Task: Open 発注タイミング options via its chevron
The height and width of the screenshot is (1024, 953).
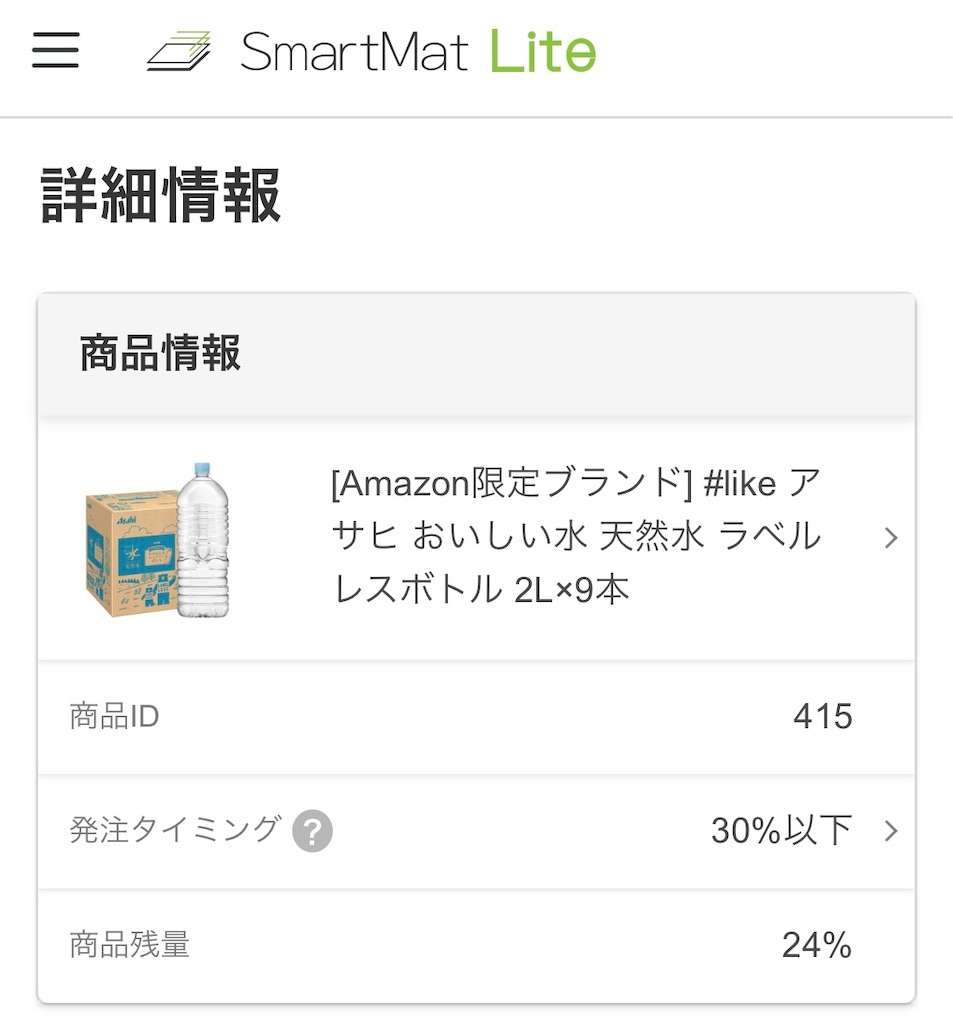Action: 891,831
